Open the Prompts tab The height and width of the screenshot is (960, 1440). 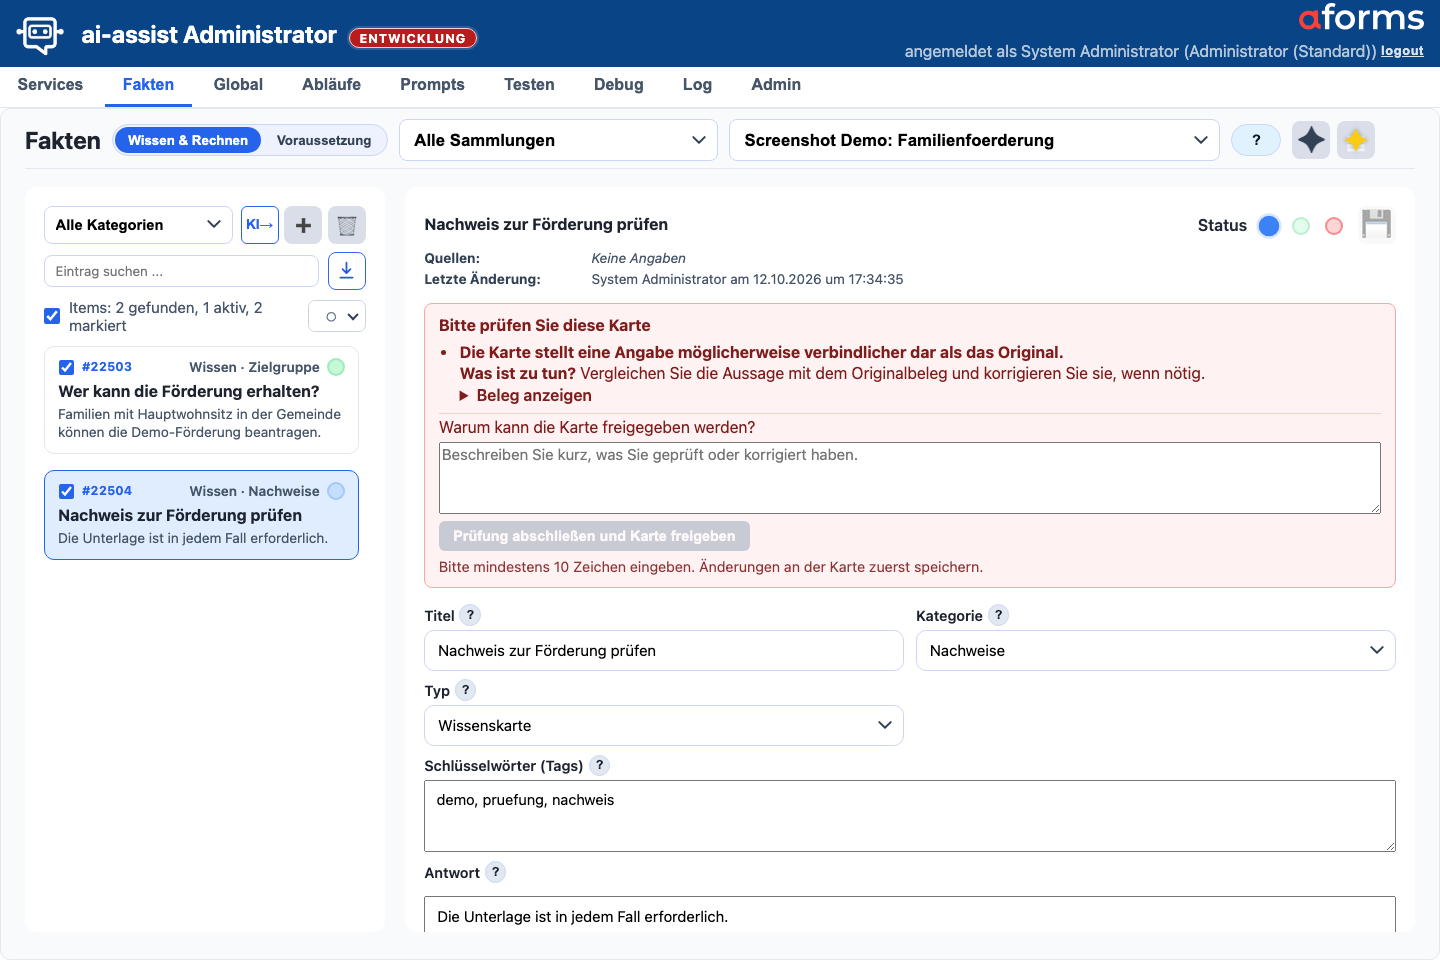(432, 84)
